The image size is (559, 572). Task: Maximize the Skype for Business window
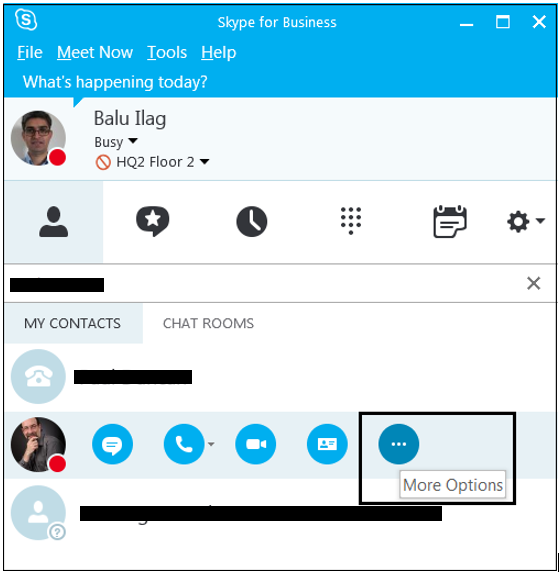tap(503, 22)
